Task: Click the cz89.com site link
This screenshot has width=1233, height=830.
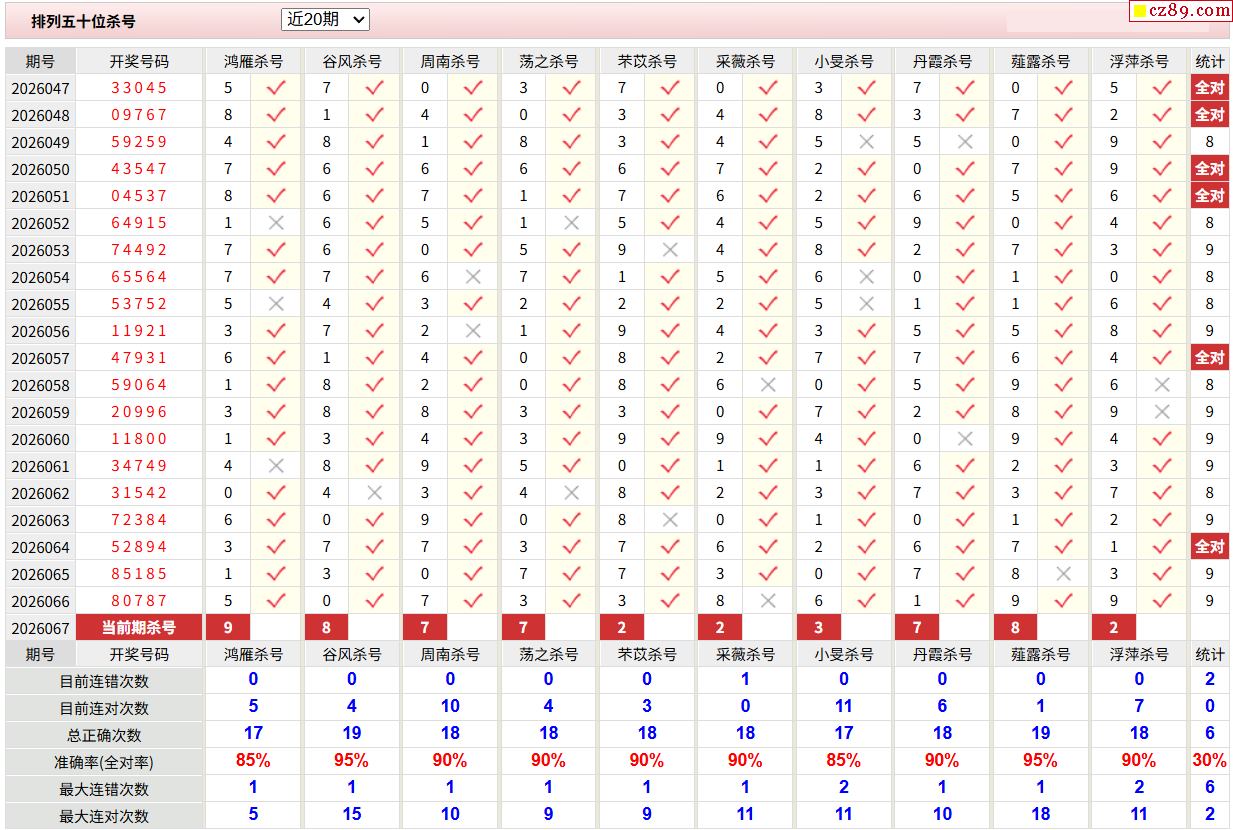Action: tap(1189, 11)
